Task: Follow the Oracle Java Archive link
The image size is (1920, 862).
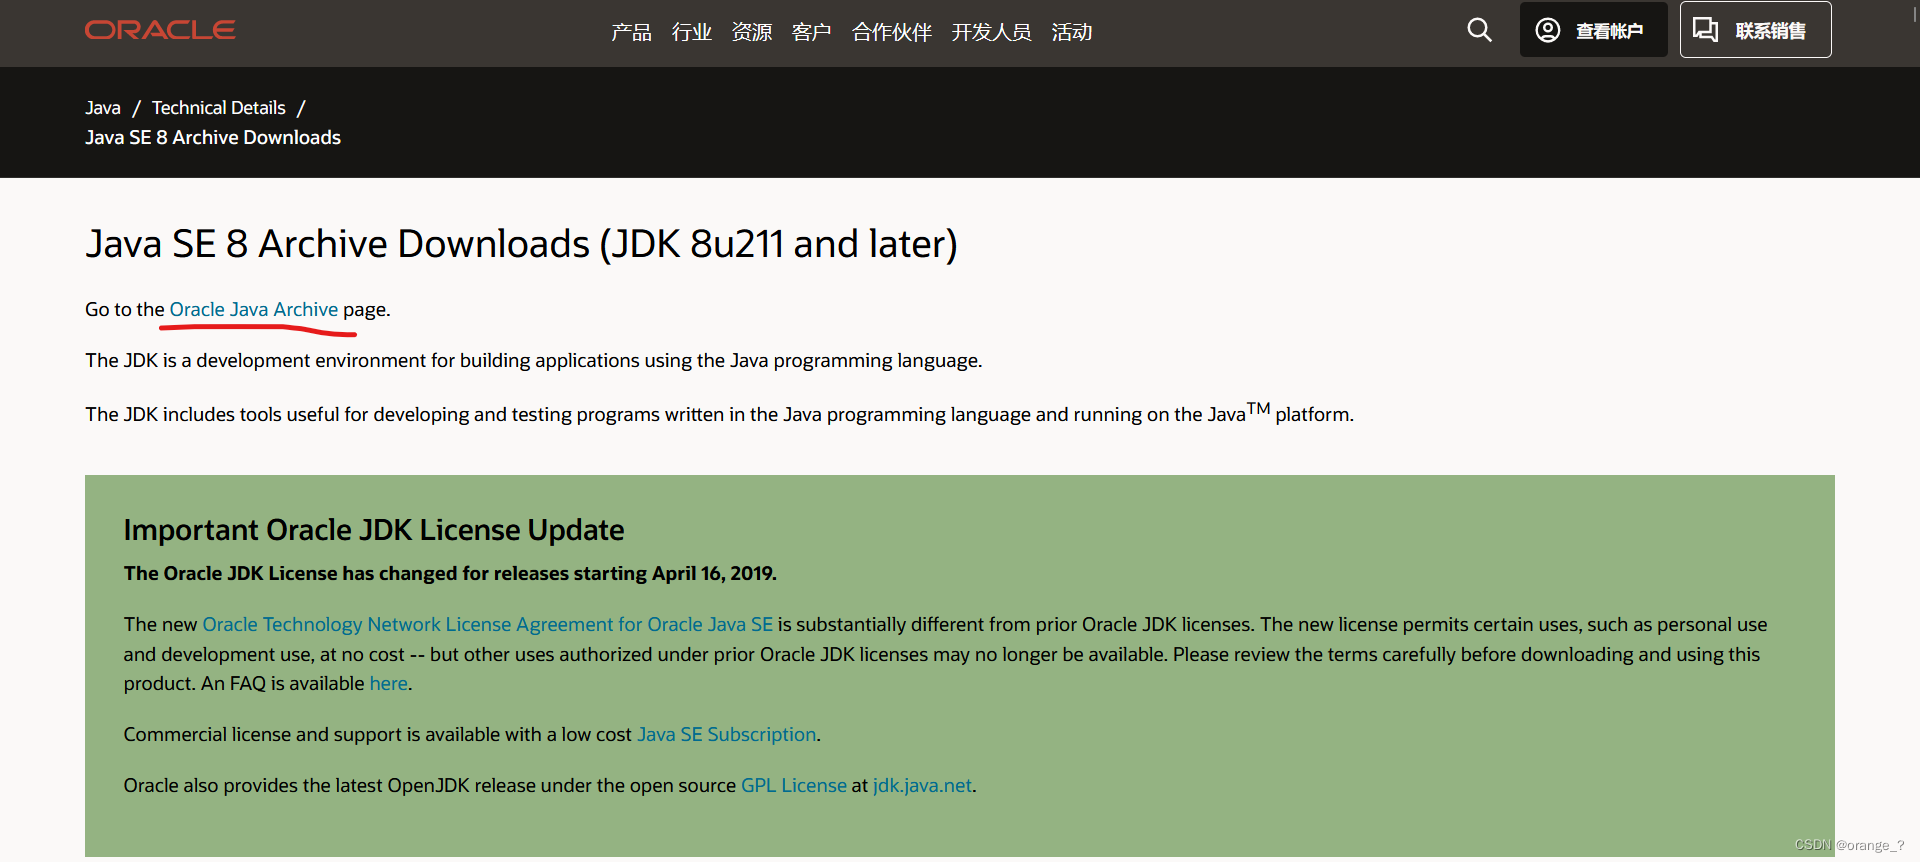Action: [254, 310]
